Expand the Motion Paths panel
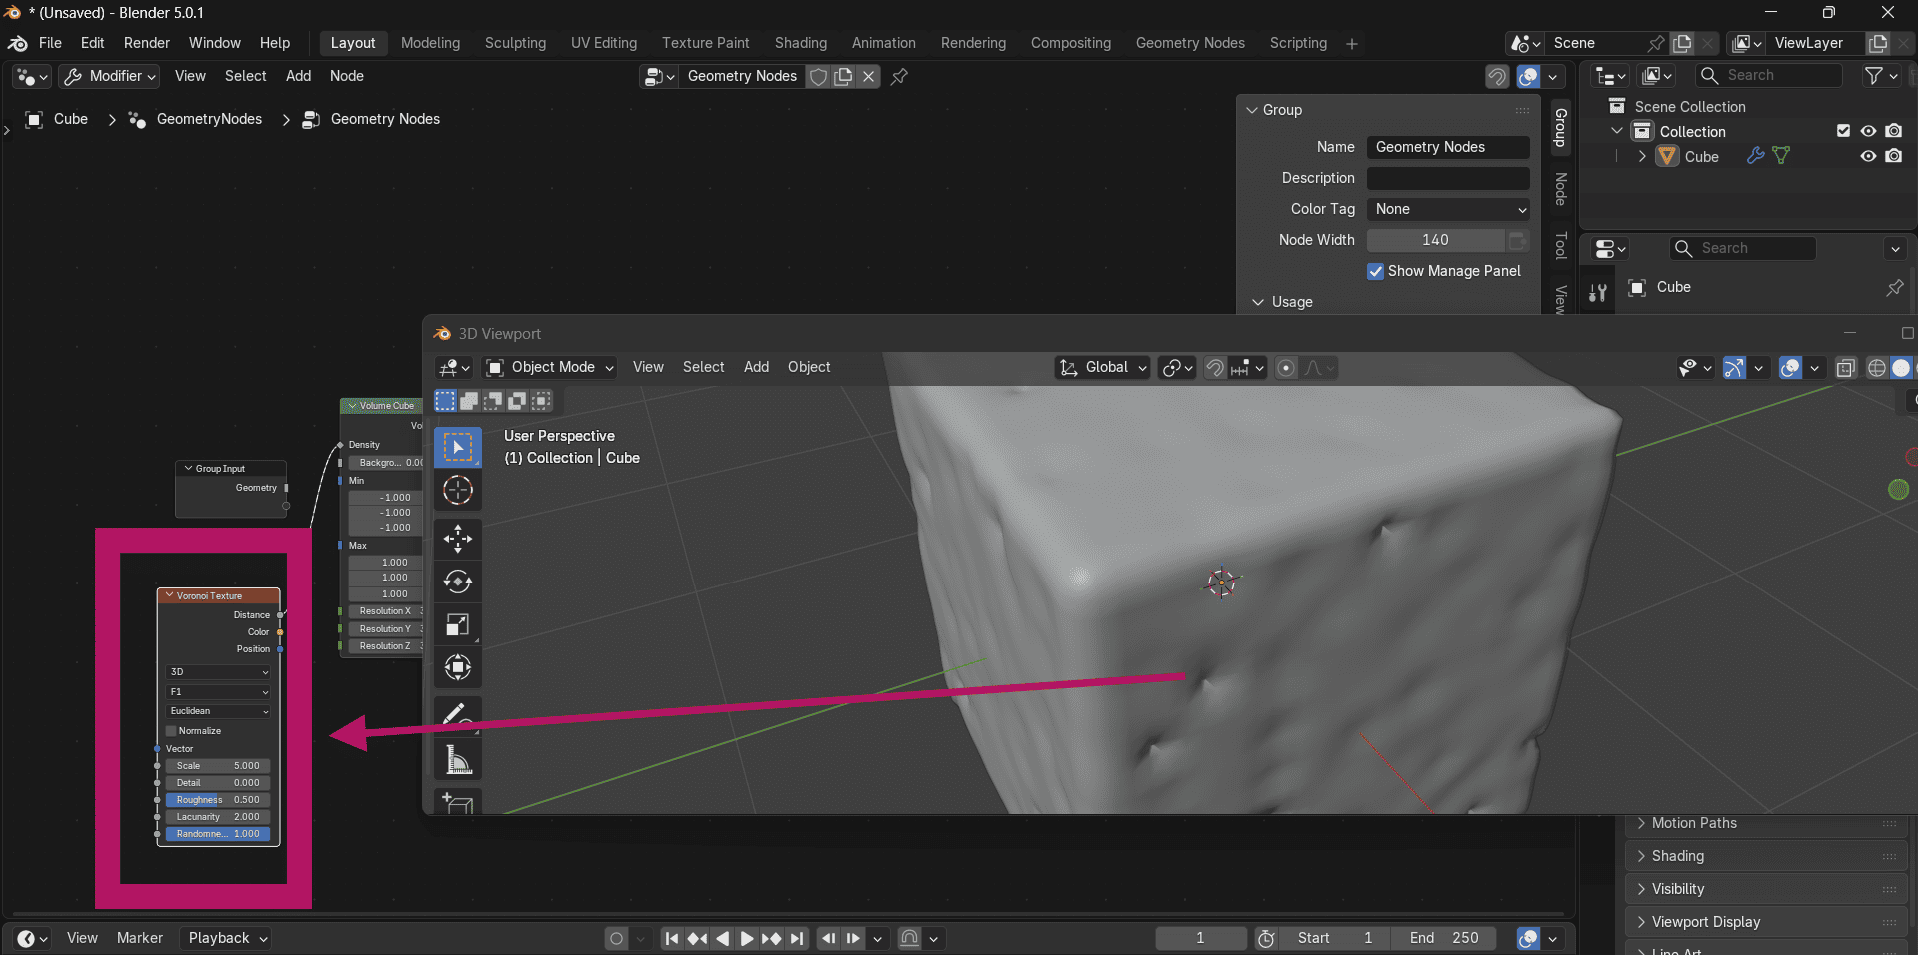Screen dimensions: 1918x955 point(1694,823)
